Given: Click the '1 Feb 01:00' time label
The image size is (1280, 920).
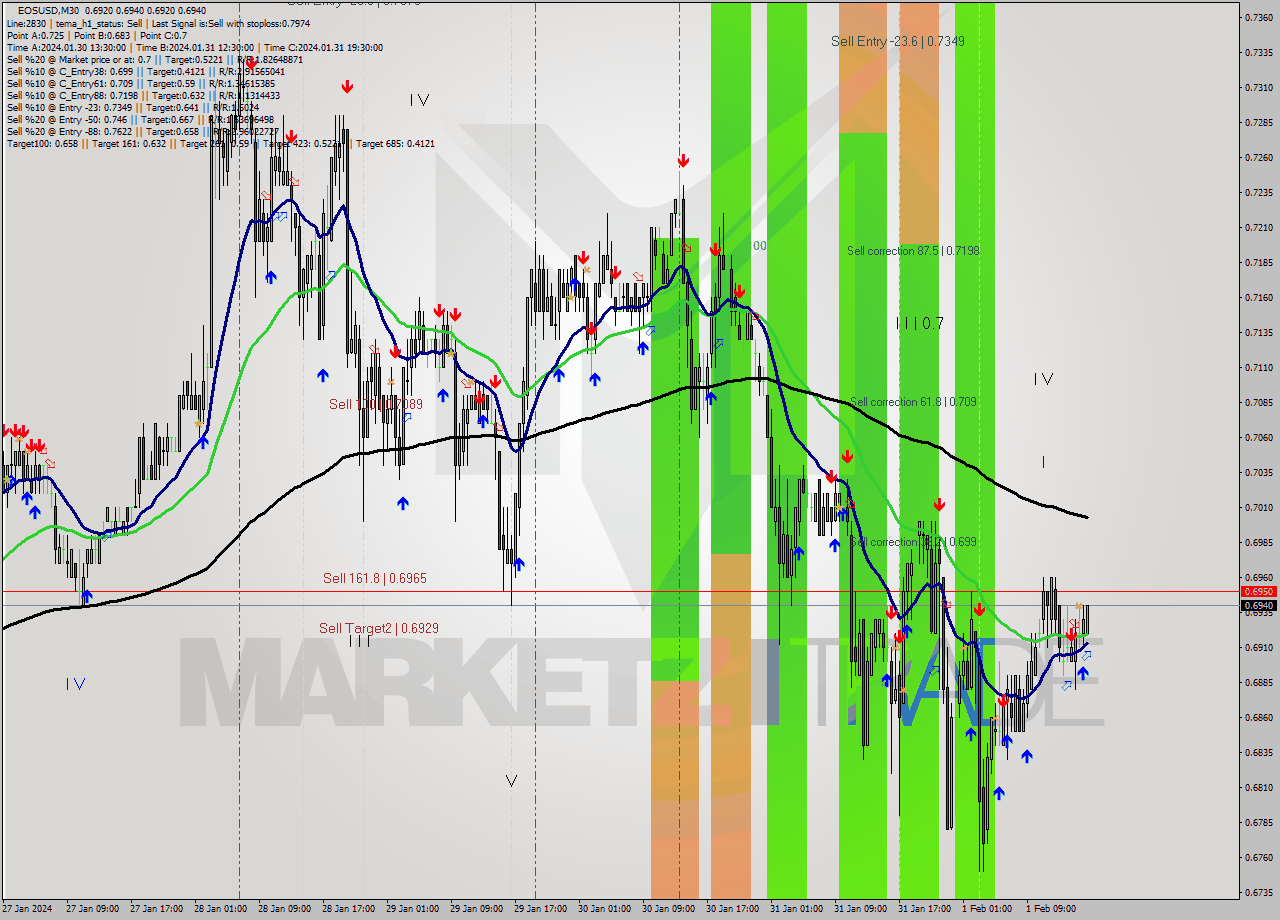Looking at the screenshot, I should tap(987, 909).
